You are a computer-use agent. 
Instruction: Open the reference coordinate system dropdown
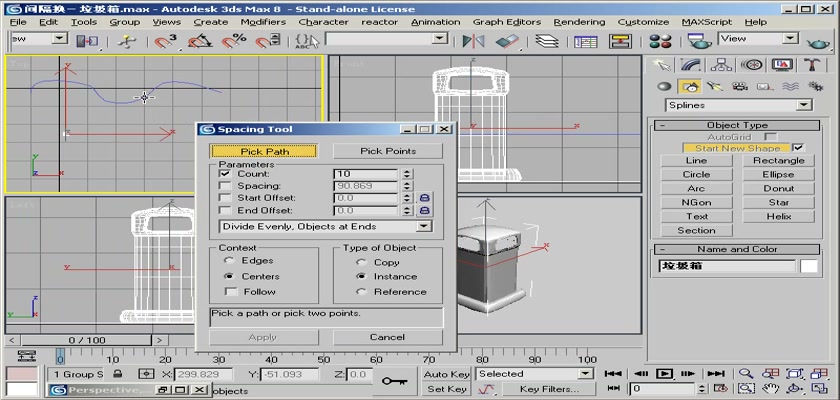point(39,39)
